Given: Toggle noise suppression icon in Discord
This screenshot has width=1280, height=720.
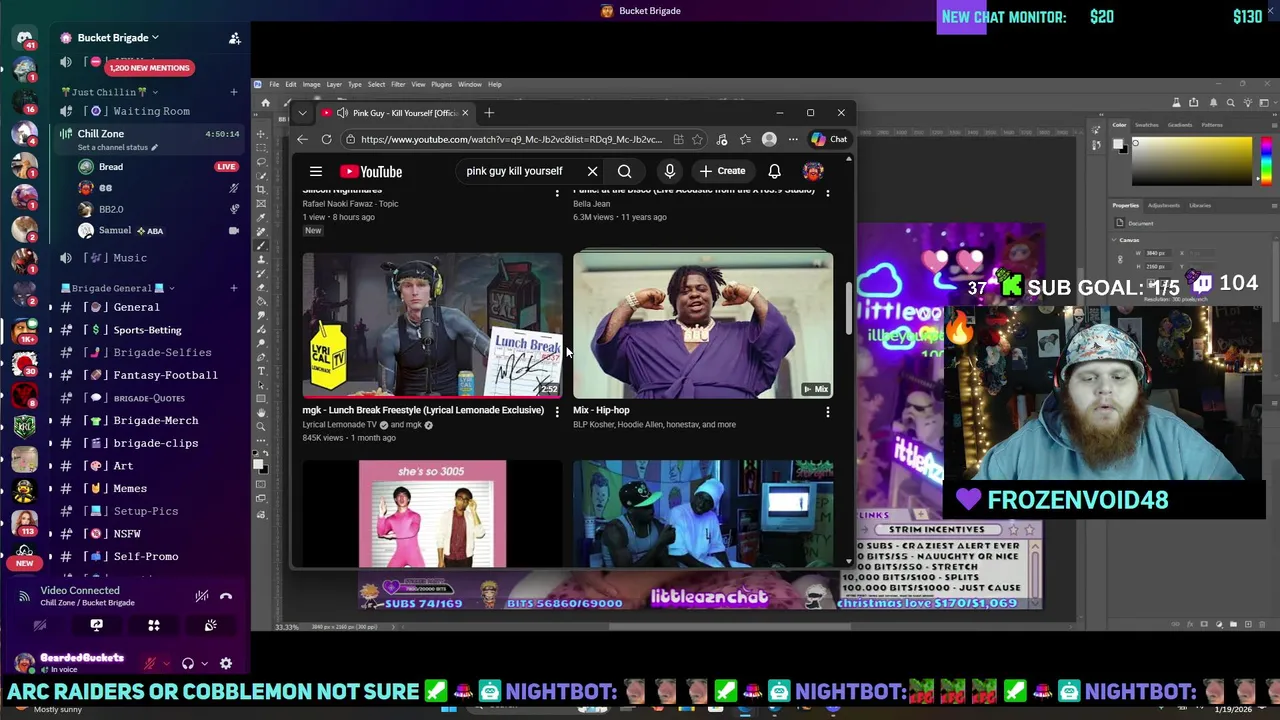Looking at the screenshot, I should click(202, 596).
